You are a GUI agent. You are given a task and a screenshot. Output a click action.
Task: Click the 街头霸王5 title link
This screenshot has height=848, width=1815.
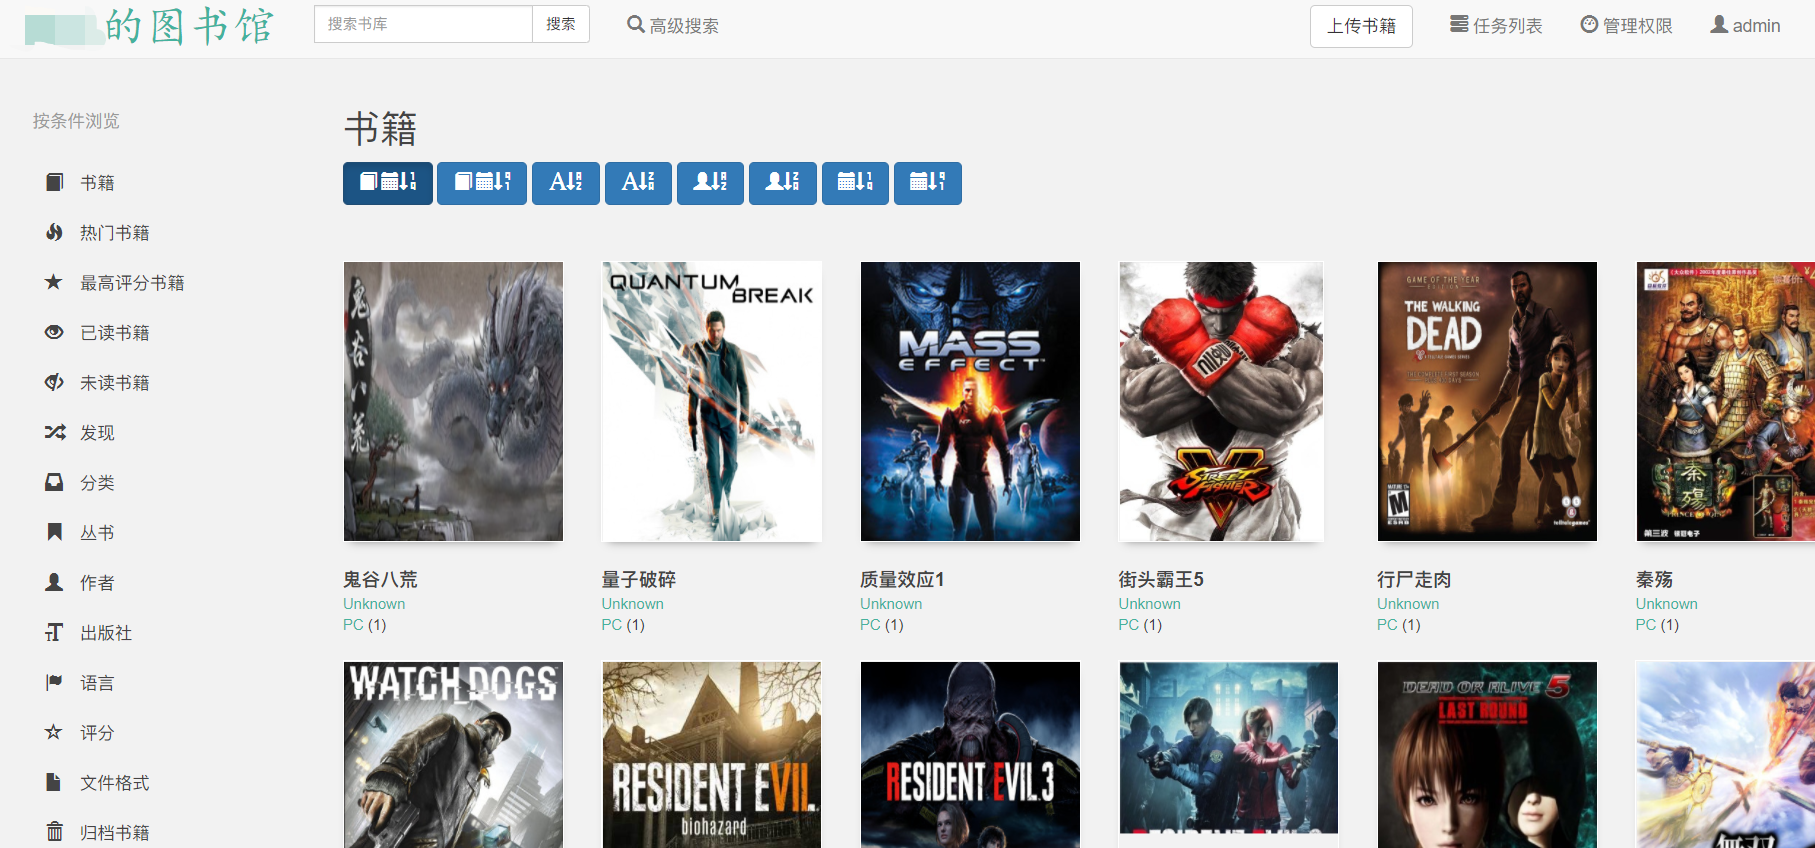click(x=1161, y=580)
